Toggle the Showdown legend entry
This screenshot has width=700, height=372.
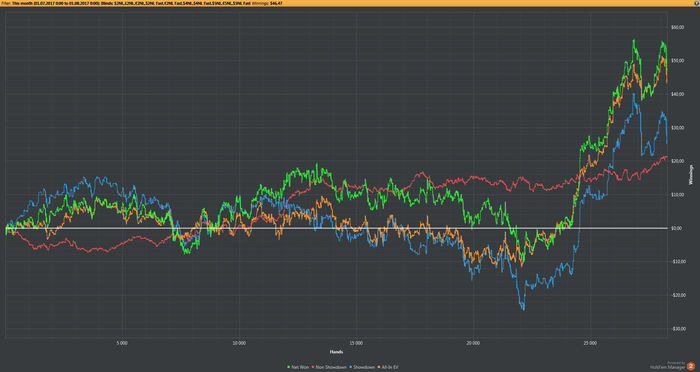tap(362, 367)
